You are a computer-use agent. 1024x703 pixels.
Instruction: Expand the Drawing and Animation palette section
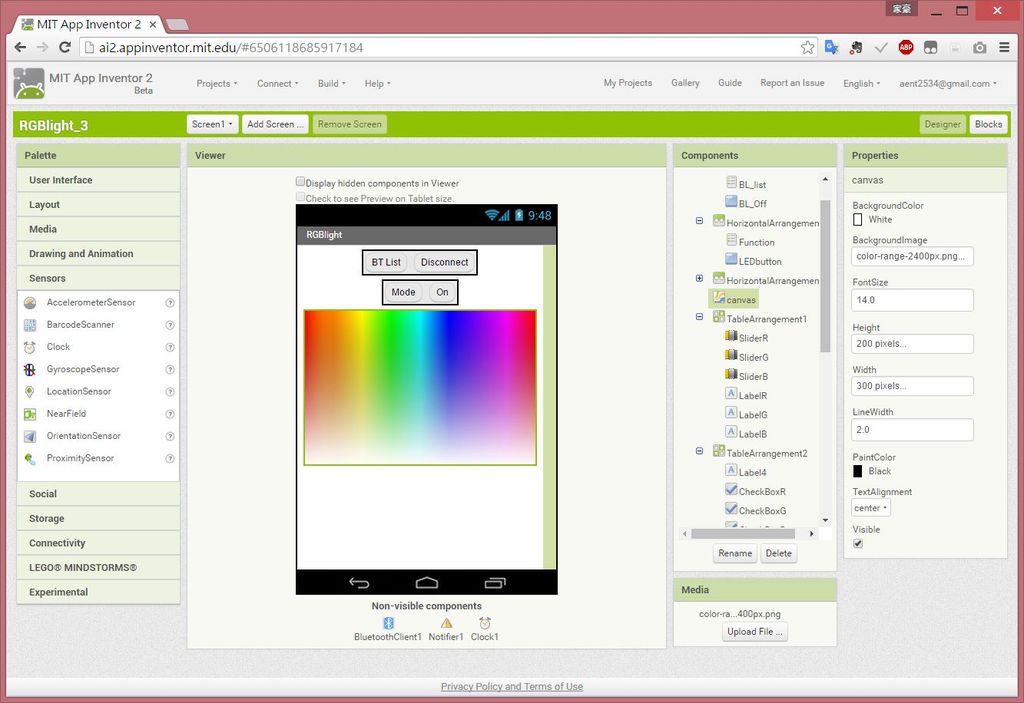pyautogui.click(x=99, y=253)
